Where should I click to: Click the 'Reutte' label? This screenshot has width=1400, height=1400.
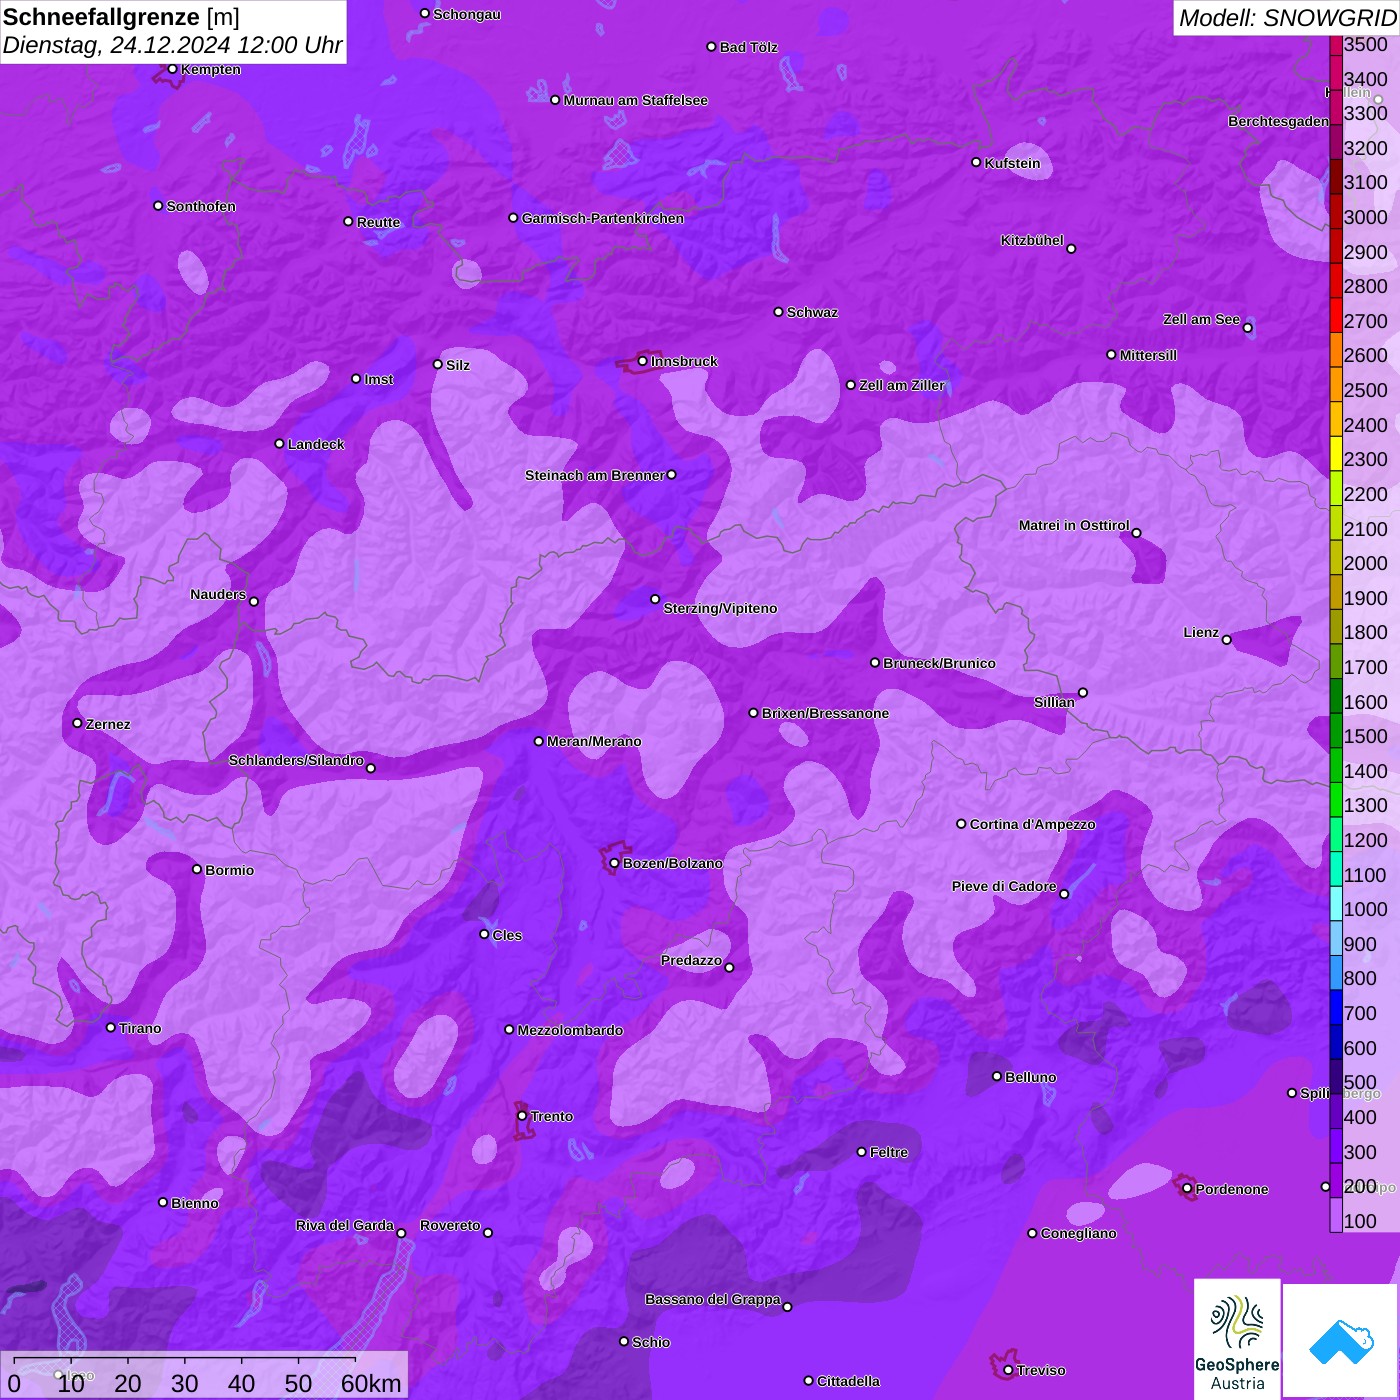379,222
